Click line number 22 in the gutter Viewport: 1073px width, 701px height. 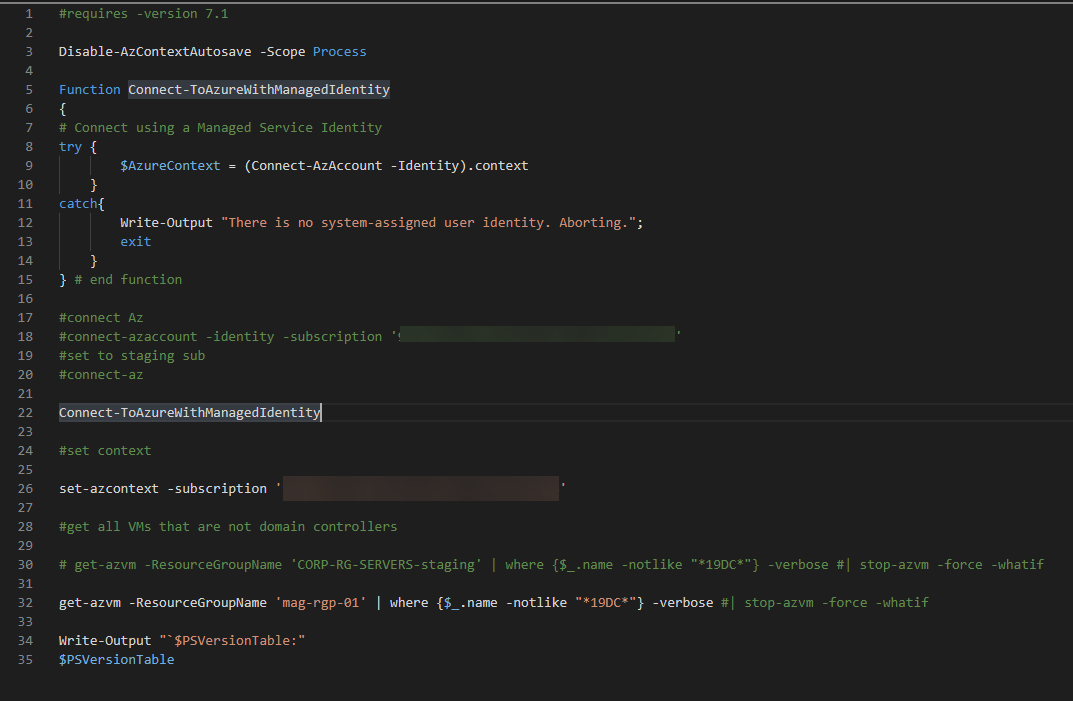25,413
